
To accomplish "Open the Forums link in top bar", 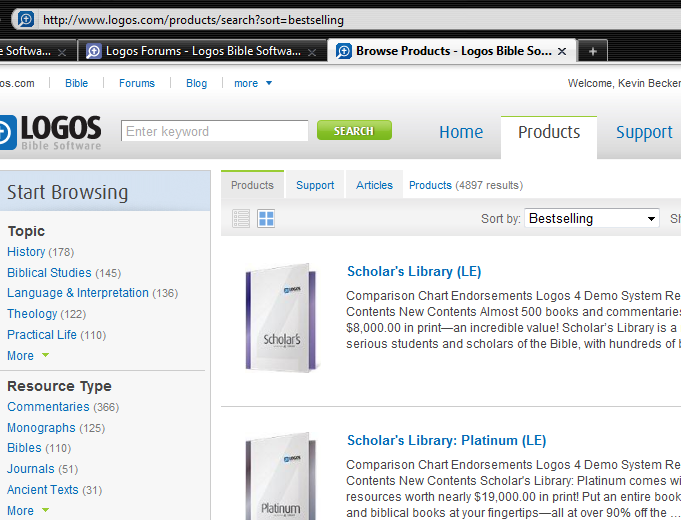I will click(x=137, y=83).
